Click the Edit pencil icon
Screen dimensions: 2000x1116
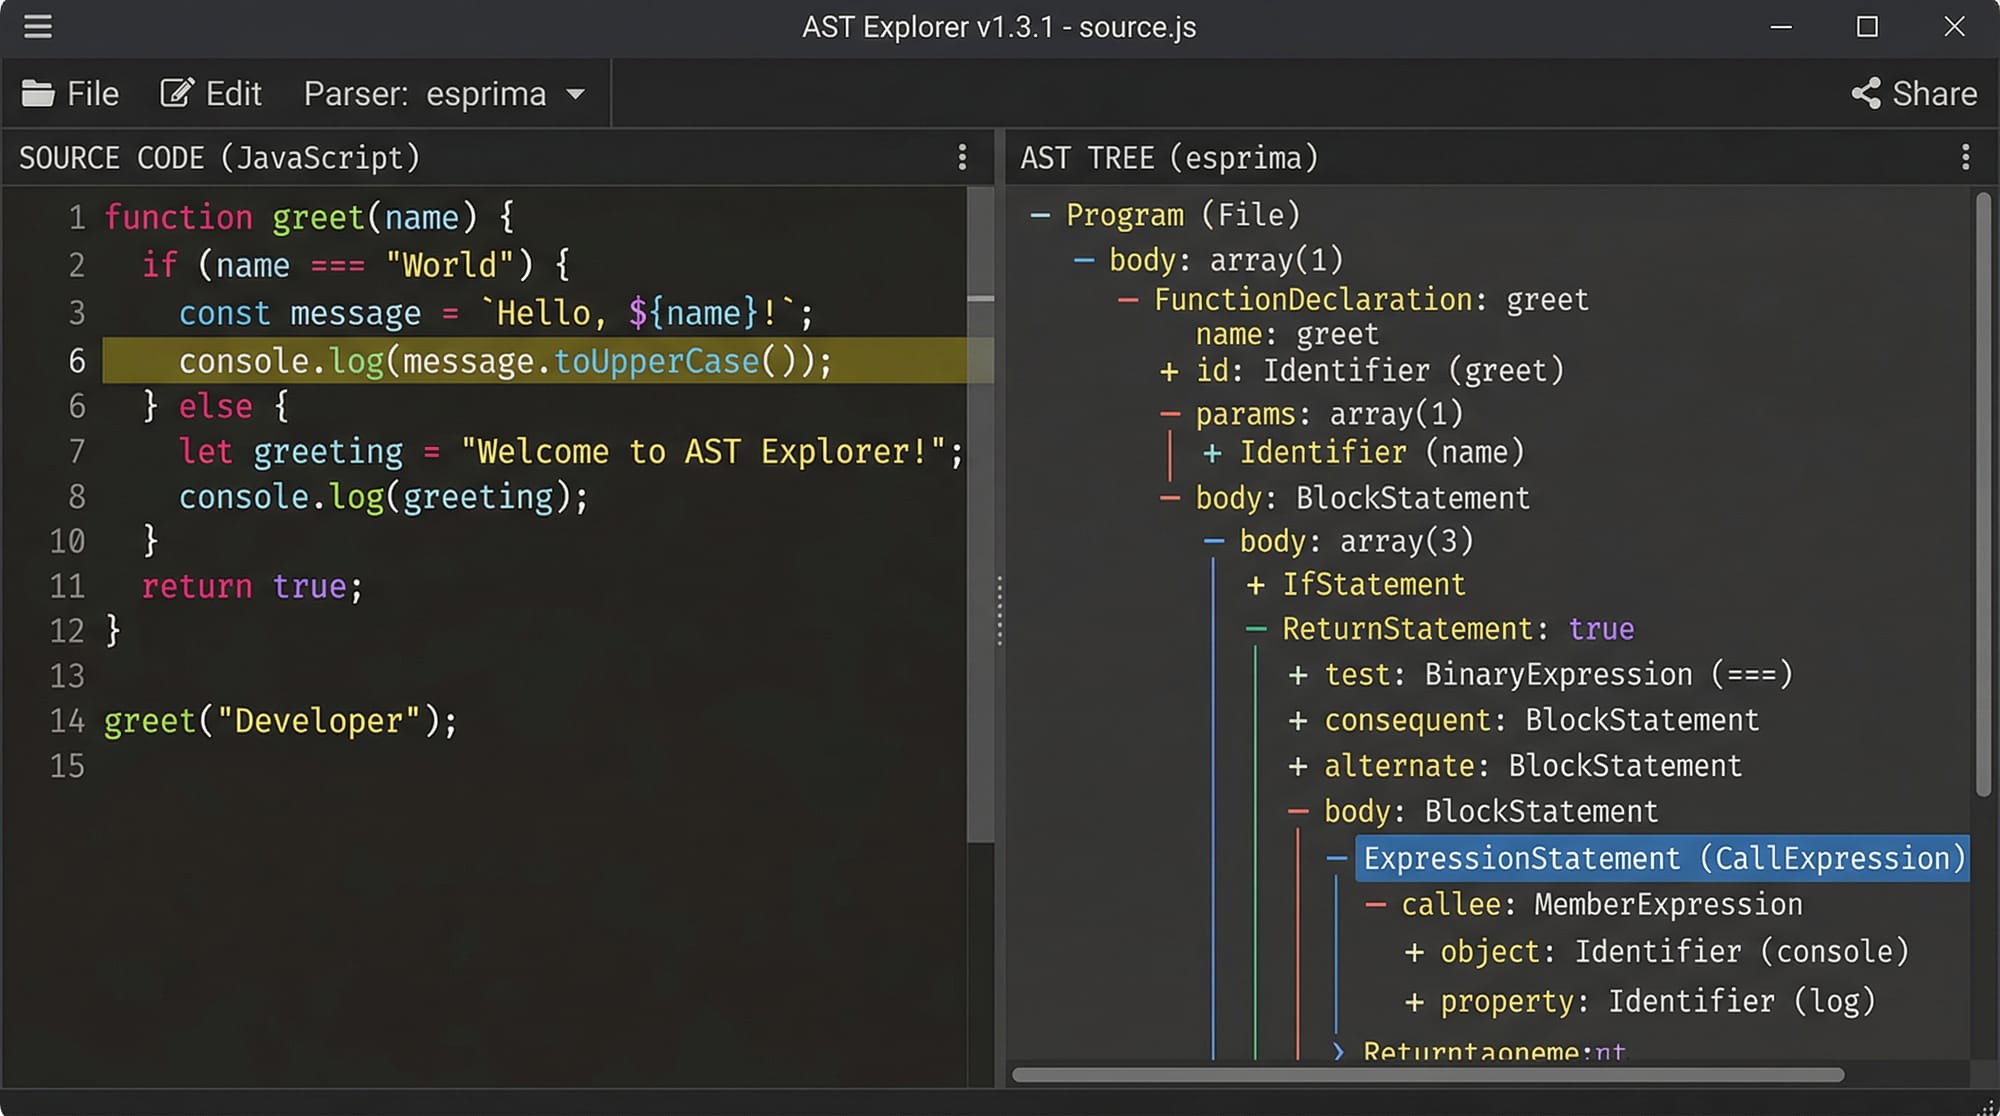click(x=176, y=93)
